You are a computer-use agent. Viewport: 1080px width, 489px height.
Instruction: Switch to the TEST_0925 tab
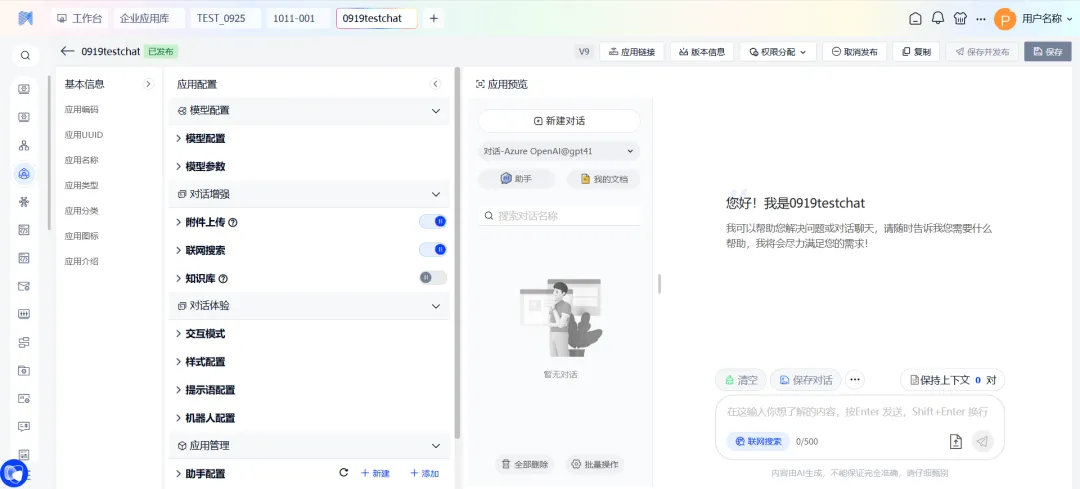point(225,19)
